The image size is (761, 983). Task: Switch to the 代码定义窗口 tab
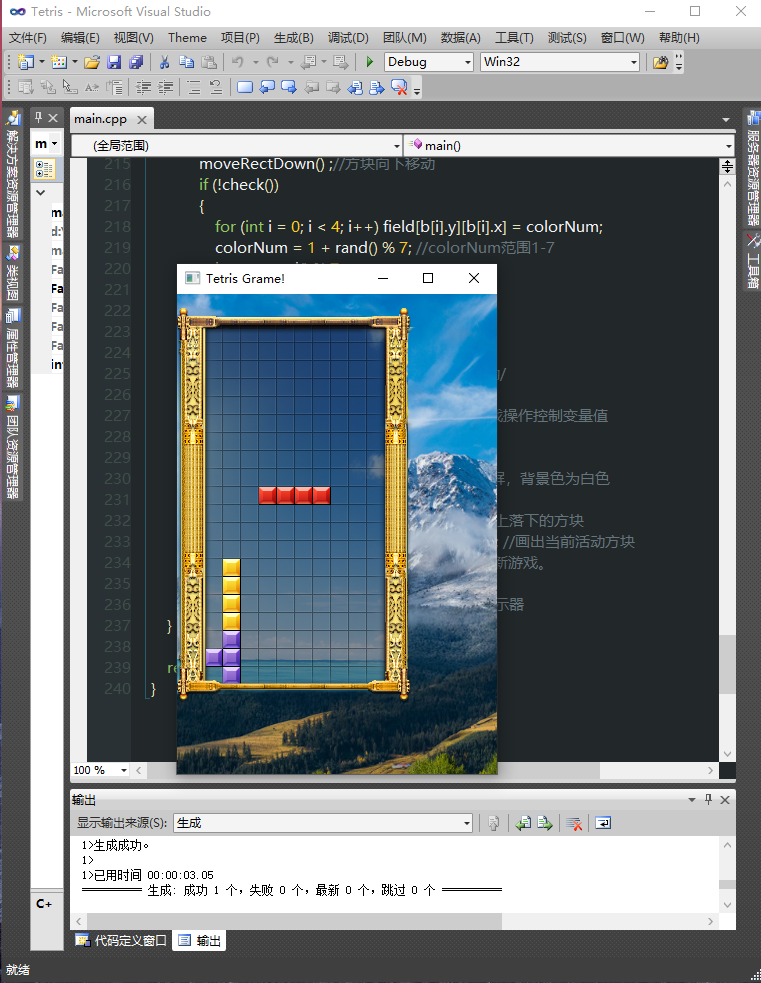point(122,940)
